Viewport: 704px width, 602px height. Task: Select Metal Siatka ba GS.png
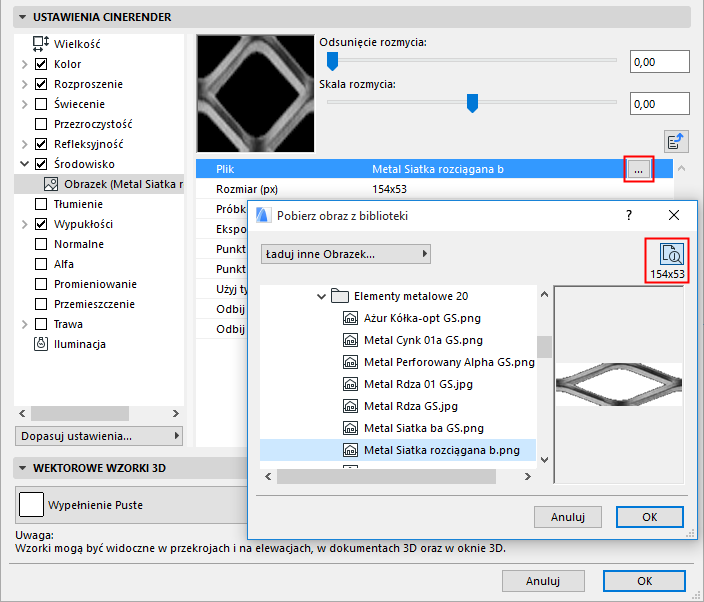point(423,428)
